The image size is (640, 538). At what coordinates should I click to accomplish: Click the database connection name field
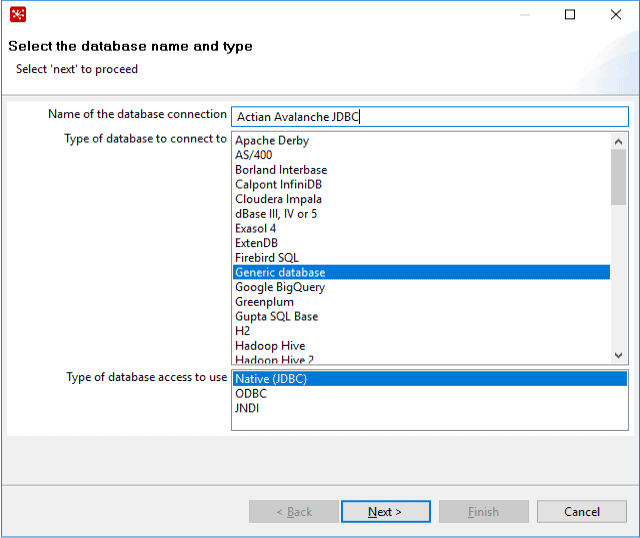[x=430, y=117]
